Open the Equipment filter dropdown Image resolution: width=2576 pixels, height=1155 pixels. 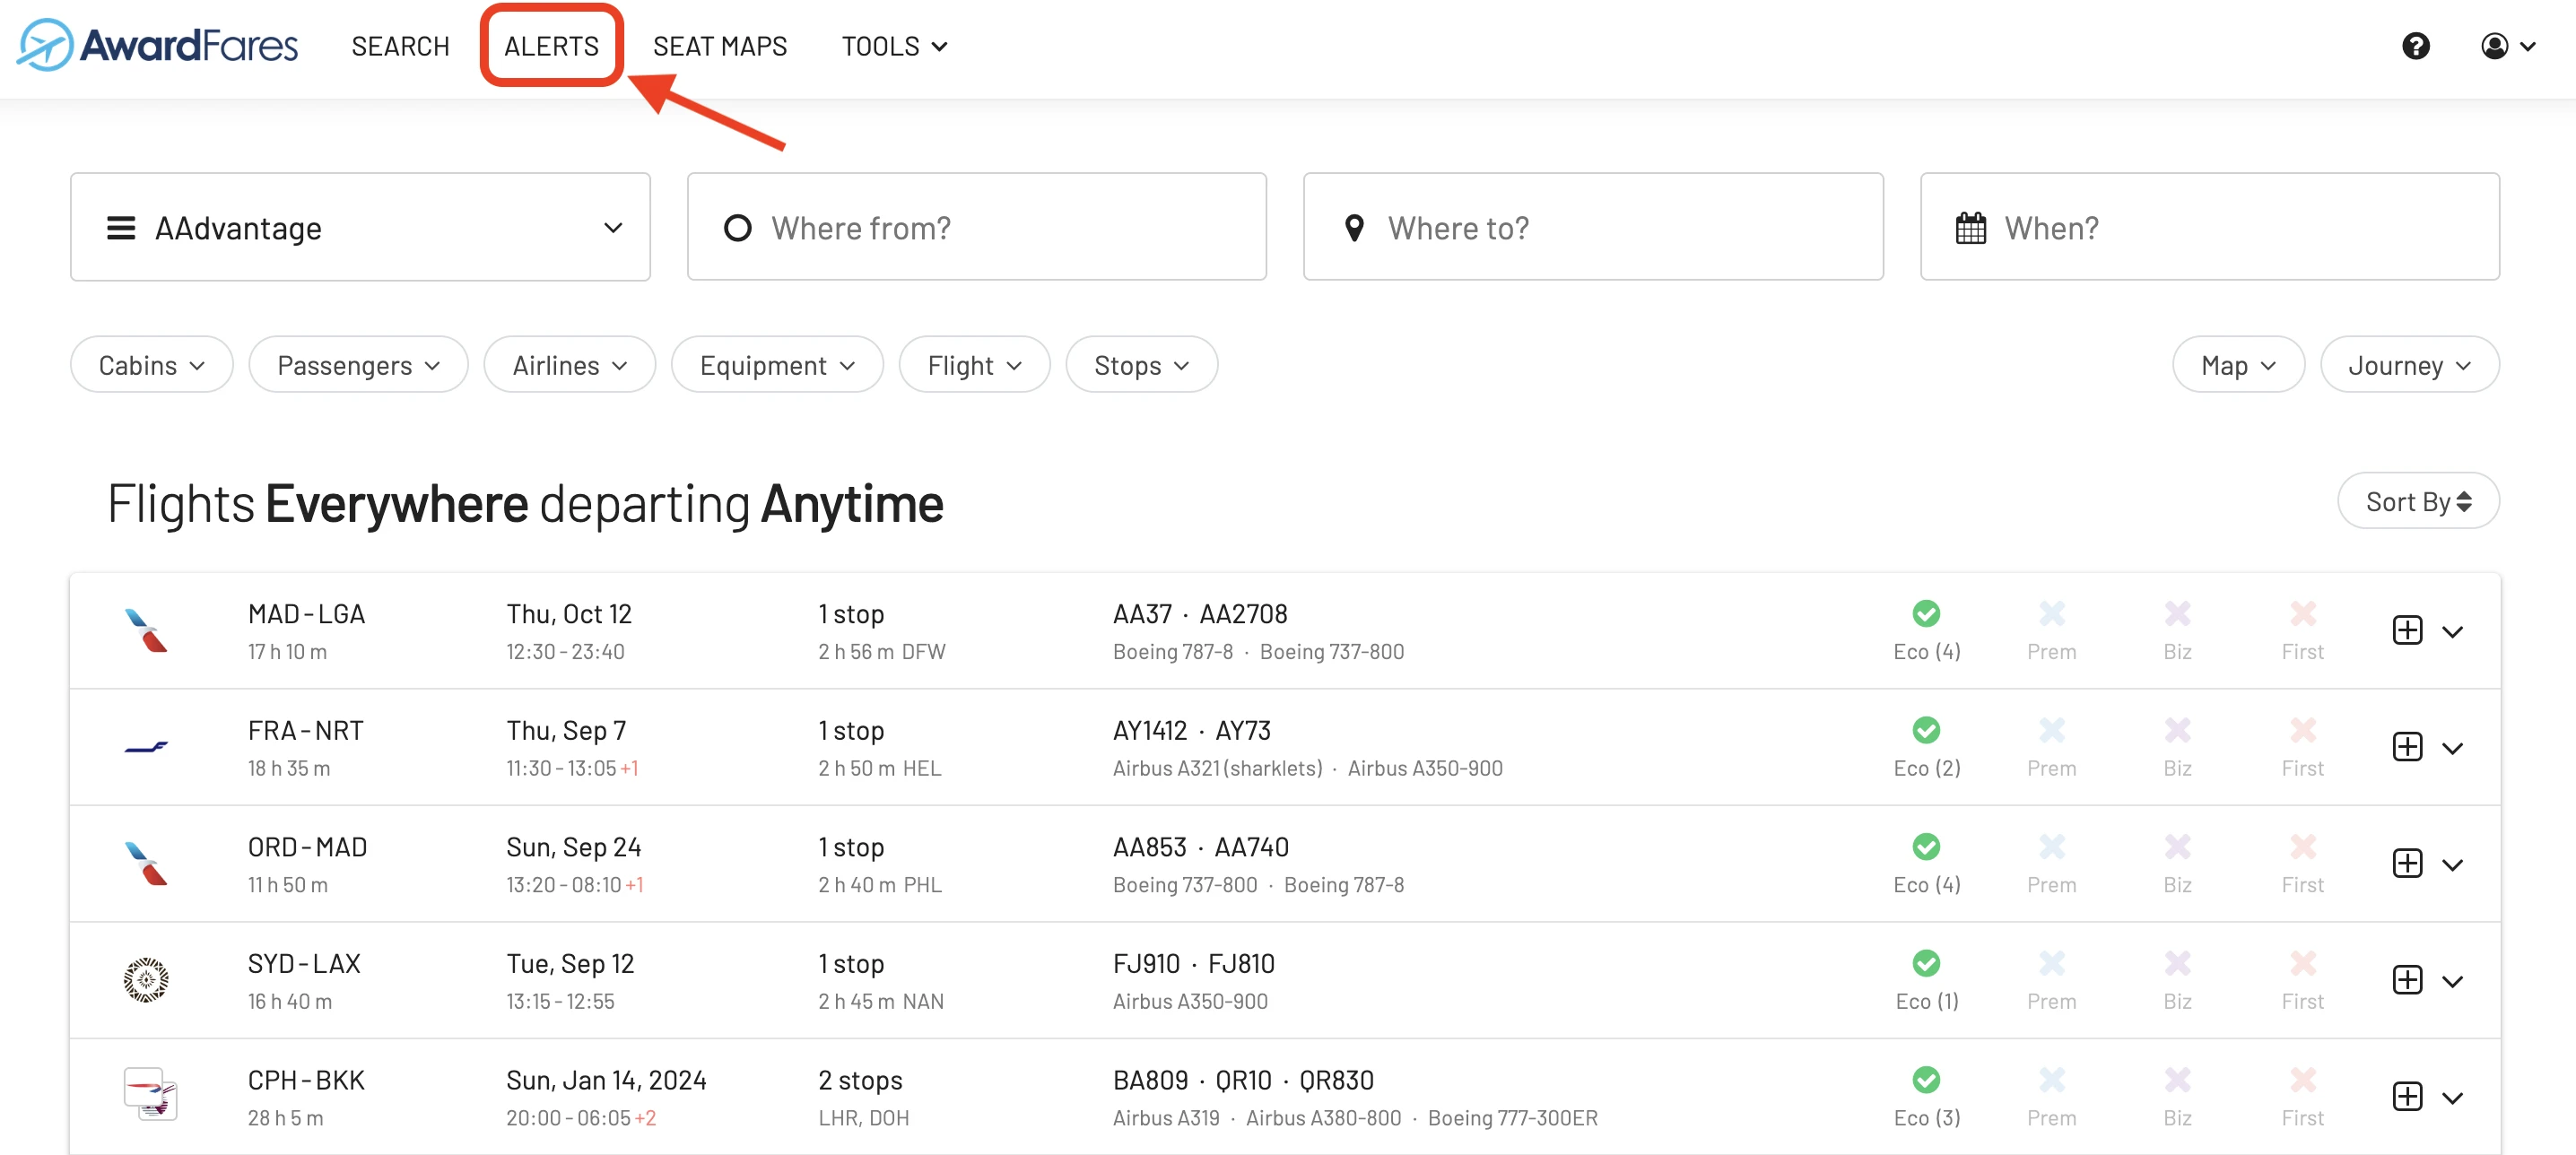(x=777, y=365)
